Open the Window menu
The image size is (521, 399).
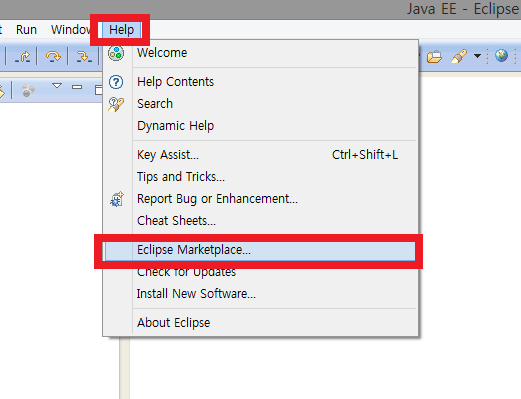71,30
